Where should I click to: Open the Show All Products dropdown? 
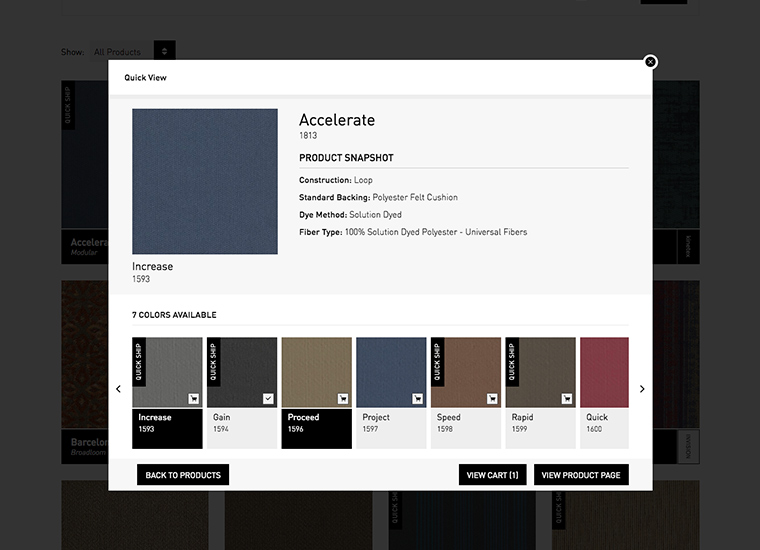tap(132, 51)
